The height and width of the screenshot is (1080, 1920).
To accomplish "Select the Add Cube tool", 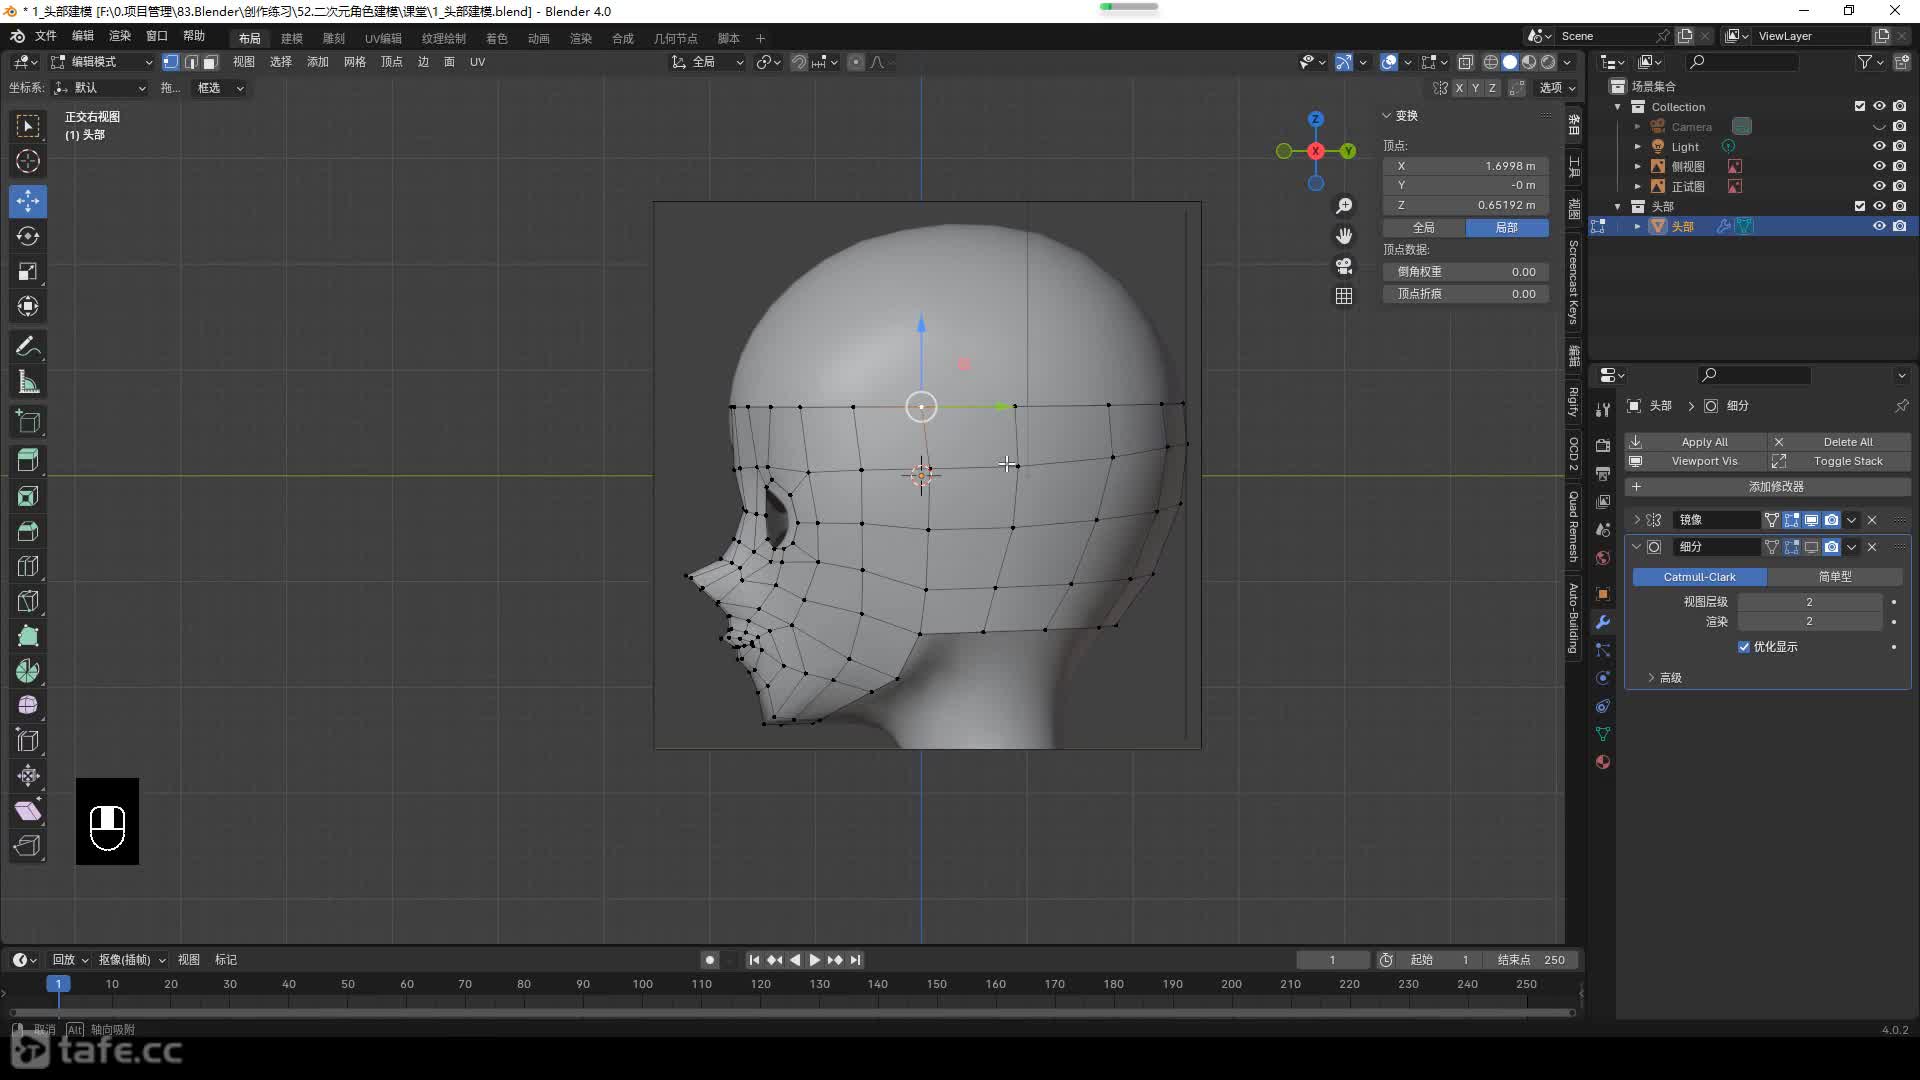I will 28,422.
